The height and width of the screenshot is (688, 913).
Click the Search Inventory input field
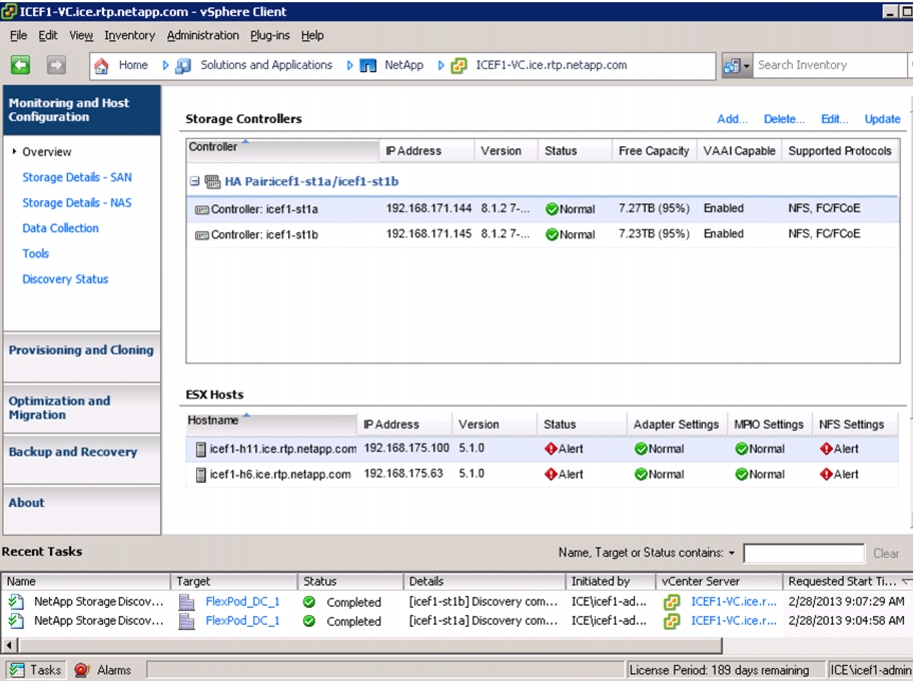831,65
